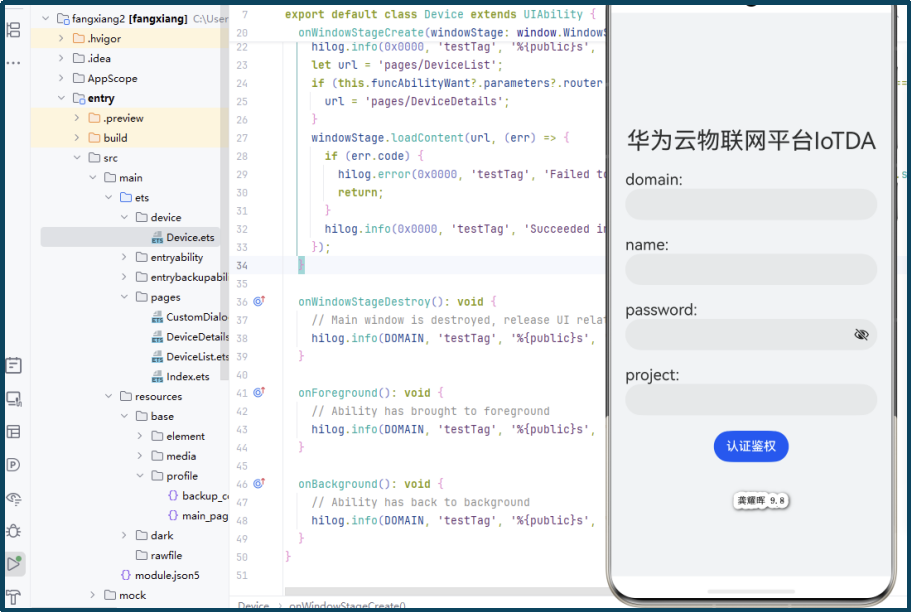This screenshot has width=911, height=612.
Task: Open the backup_config JSON file
Action: (205, 496)
